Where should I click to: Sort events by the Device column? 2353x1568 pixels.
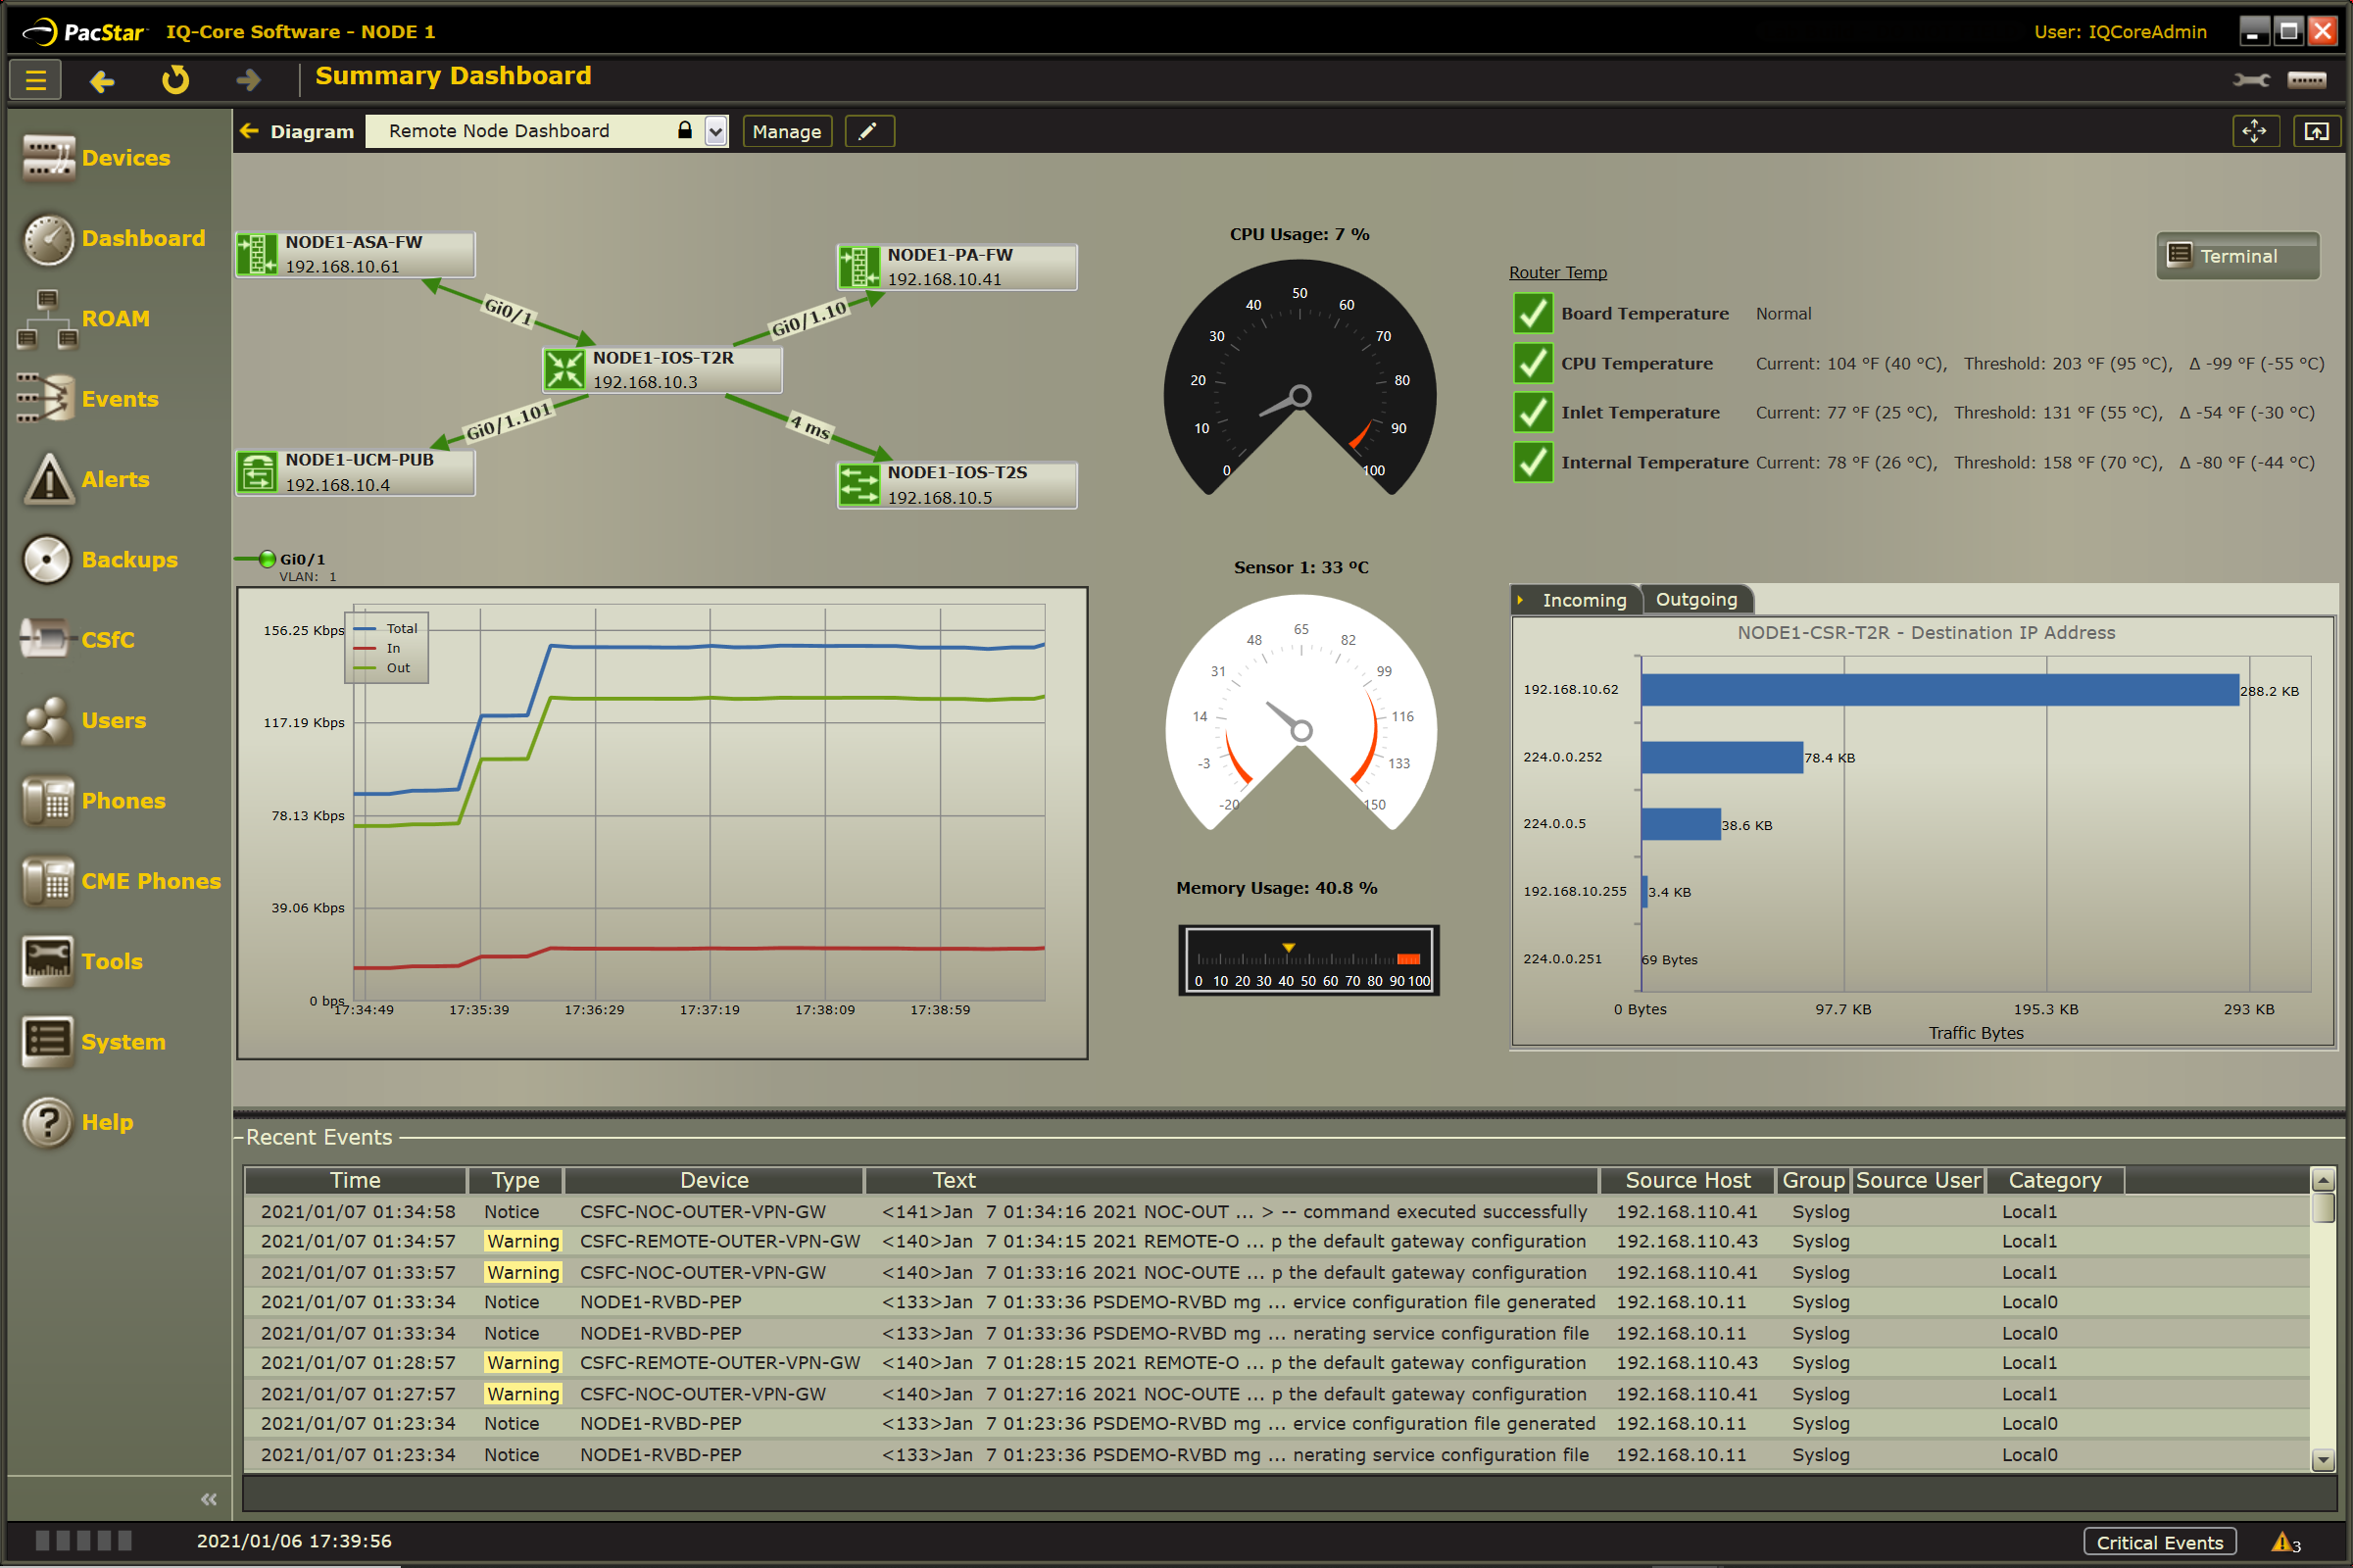(x=714, y=1180)
